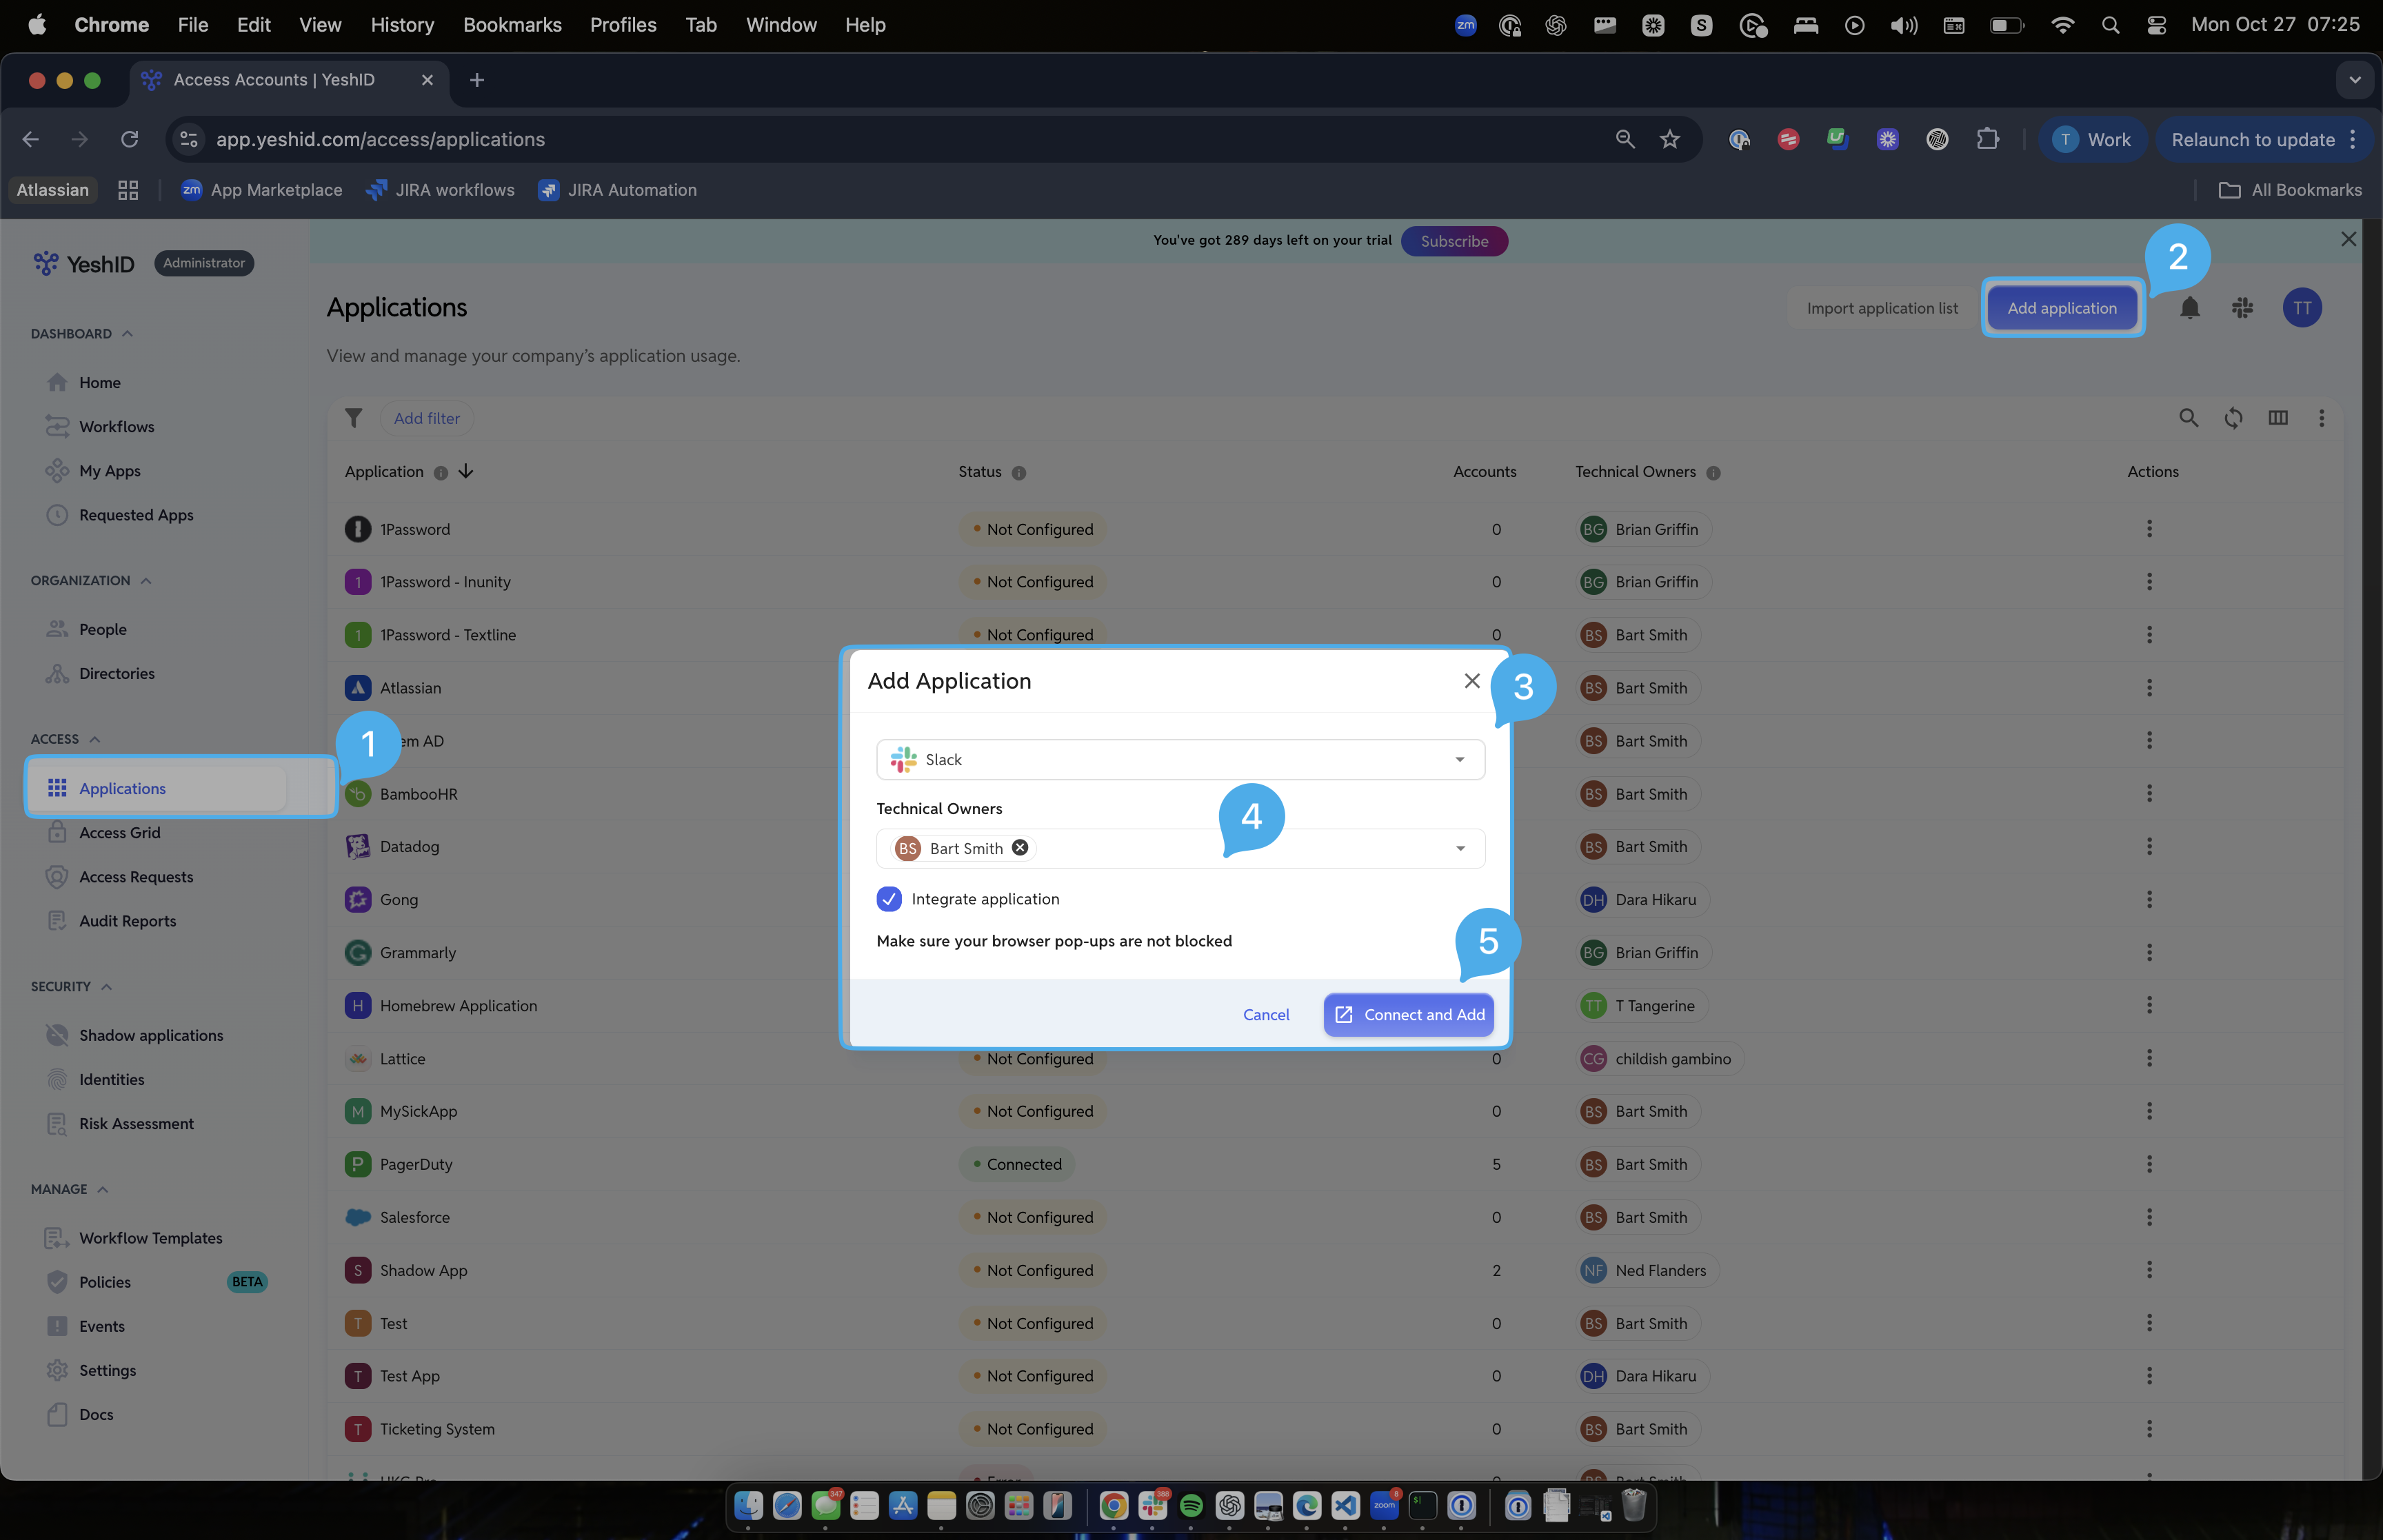This screenshot has height=1540, width=2383.
Task: Close the Add Application dialog
Action: click(x=1471, y=681)
